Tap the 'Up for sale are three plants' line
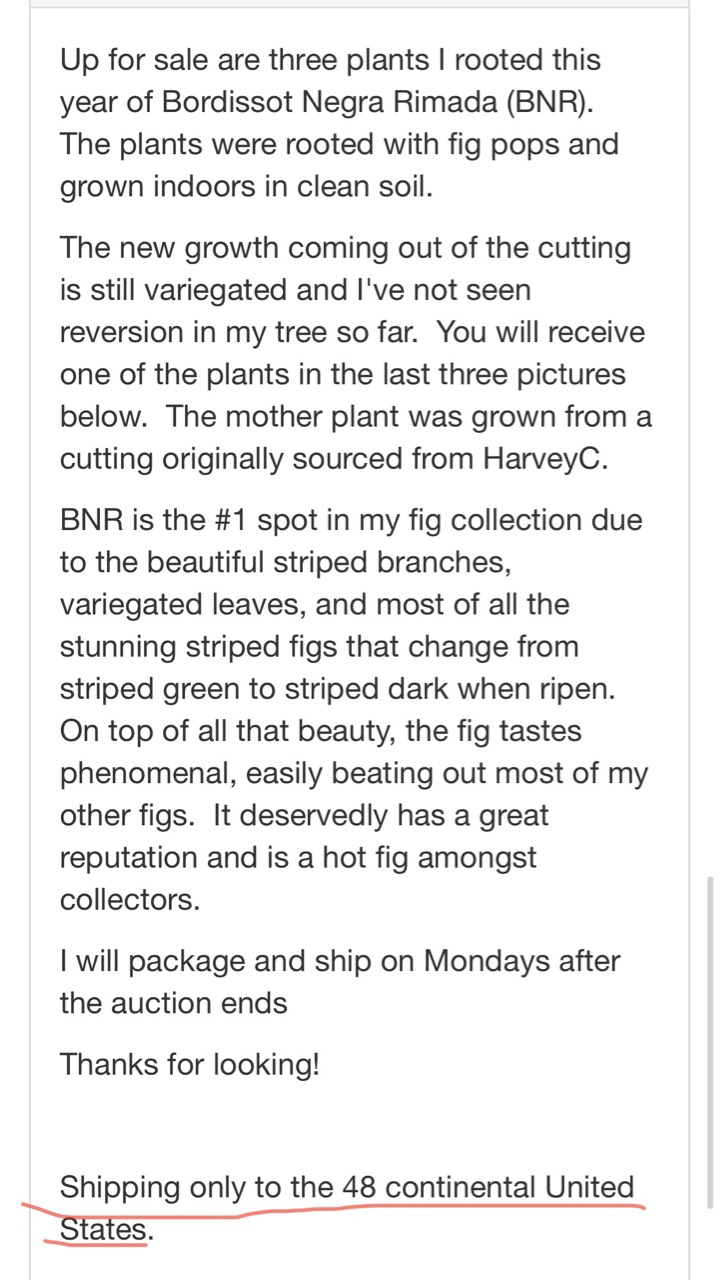720x1280 pixels. (330, 60)
